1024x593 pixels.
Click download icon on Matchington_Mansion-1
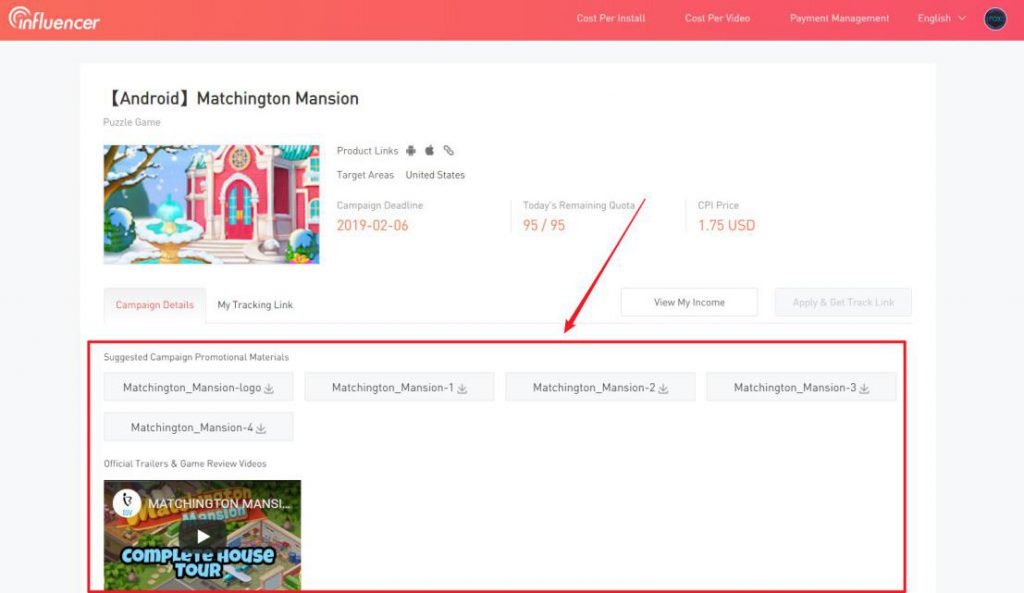click(462, 388)
